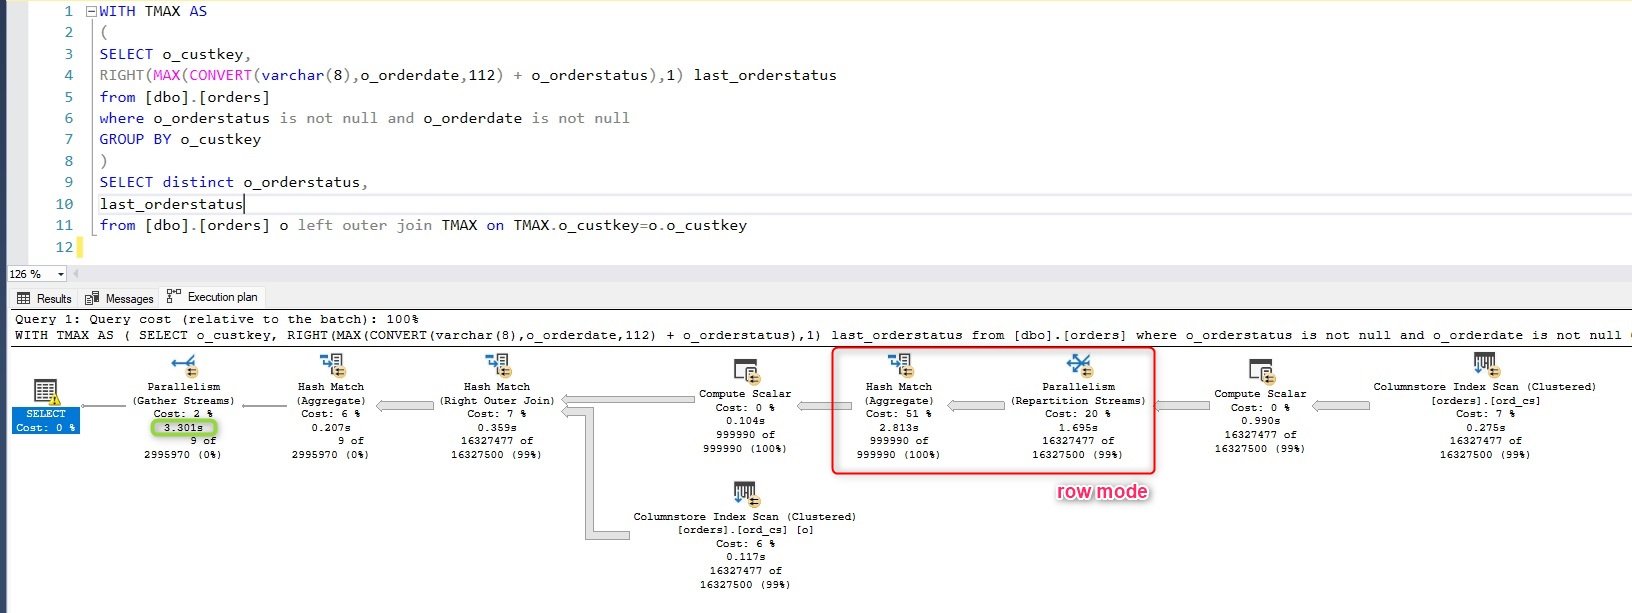
Task: Click the first Hash Match Aggregate icon after Gather Streams
Action: [332, 366]
